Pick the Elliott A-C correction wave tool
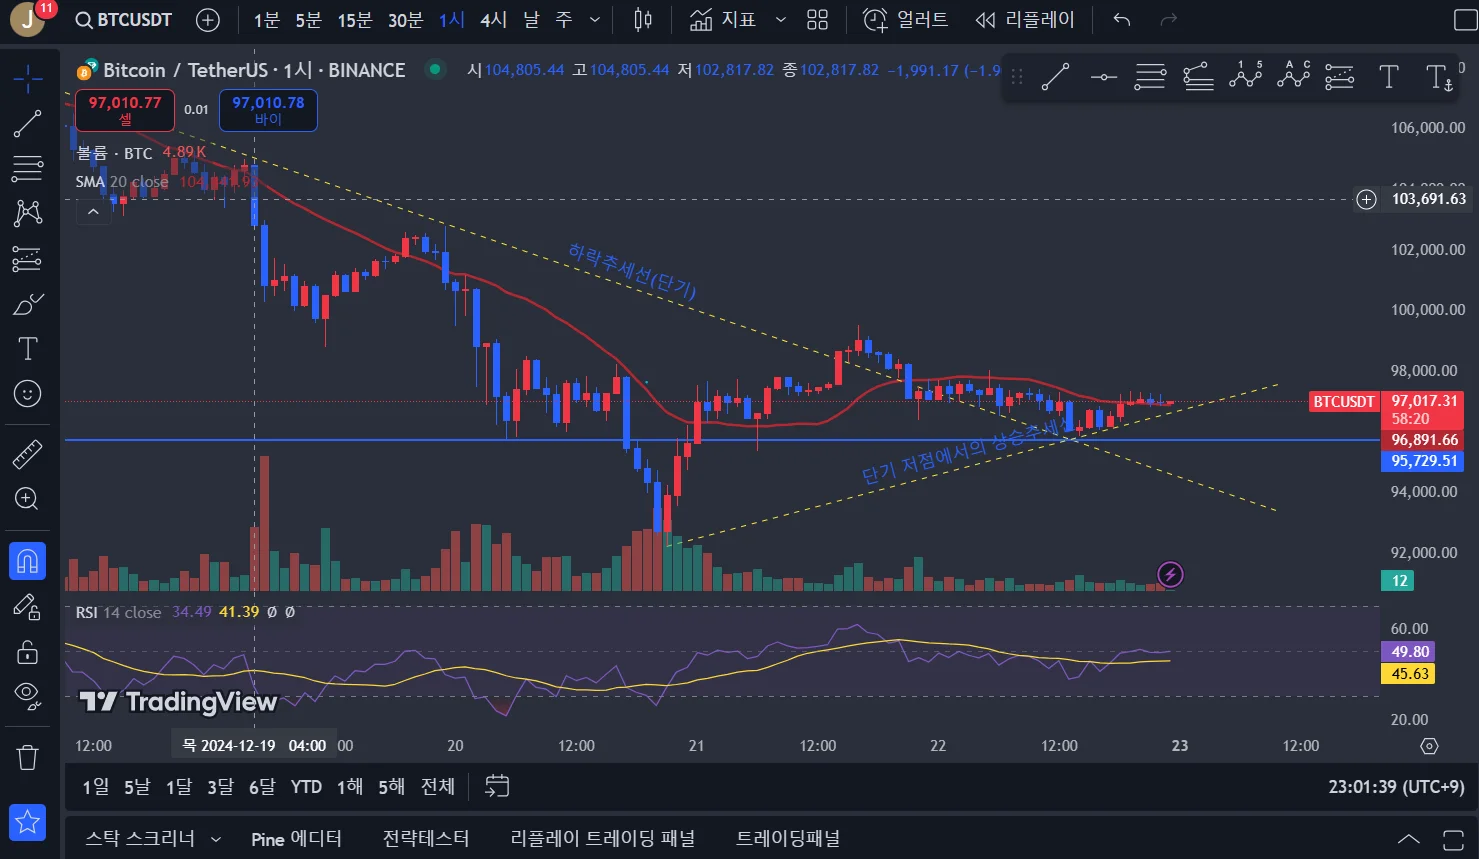Viewport: 1479px width, 859px height. (x=1293, y=77)
